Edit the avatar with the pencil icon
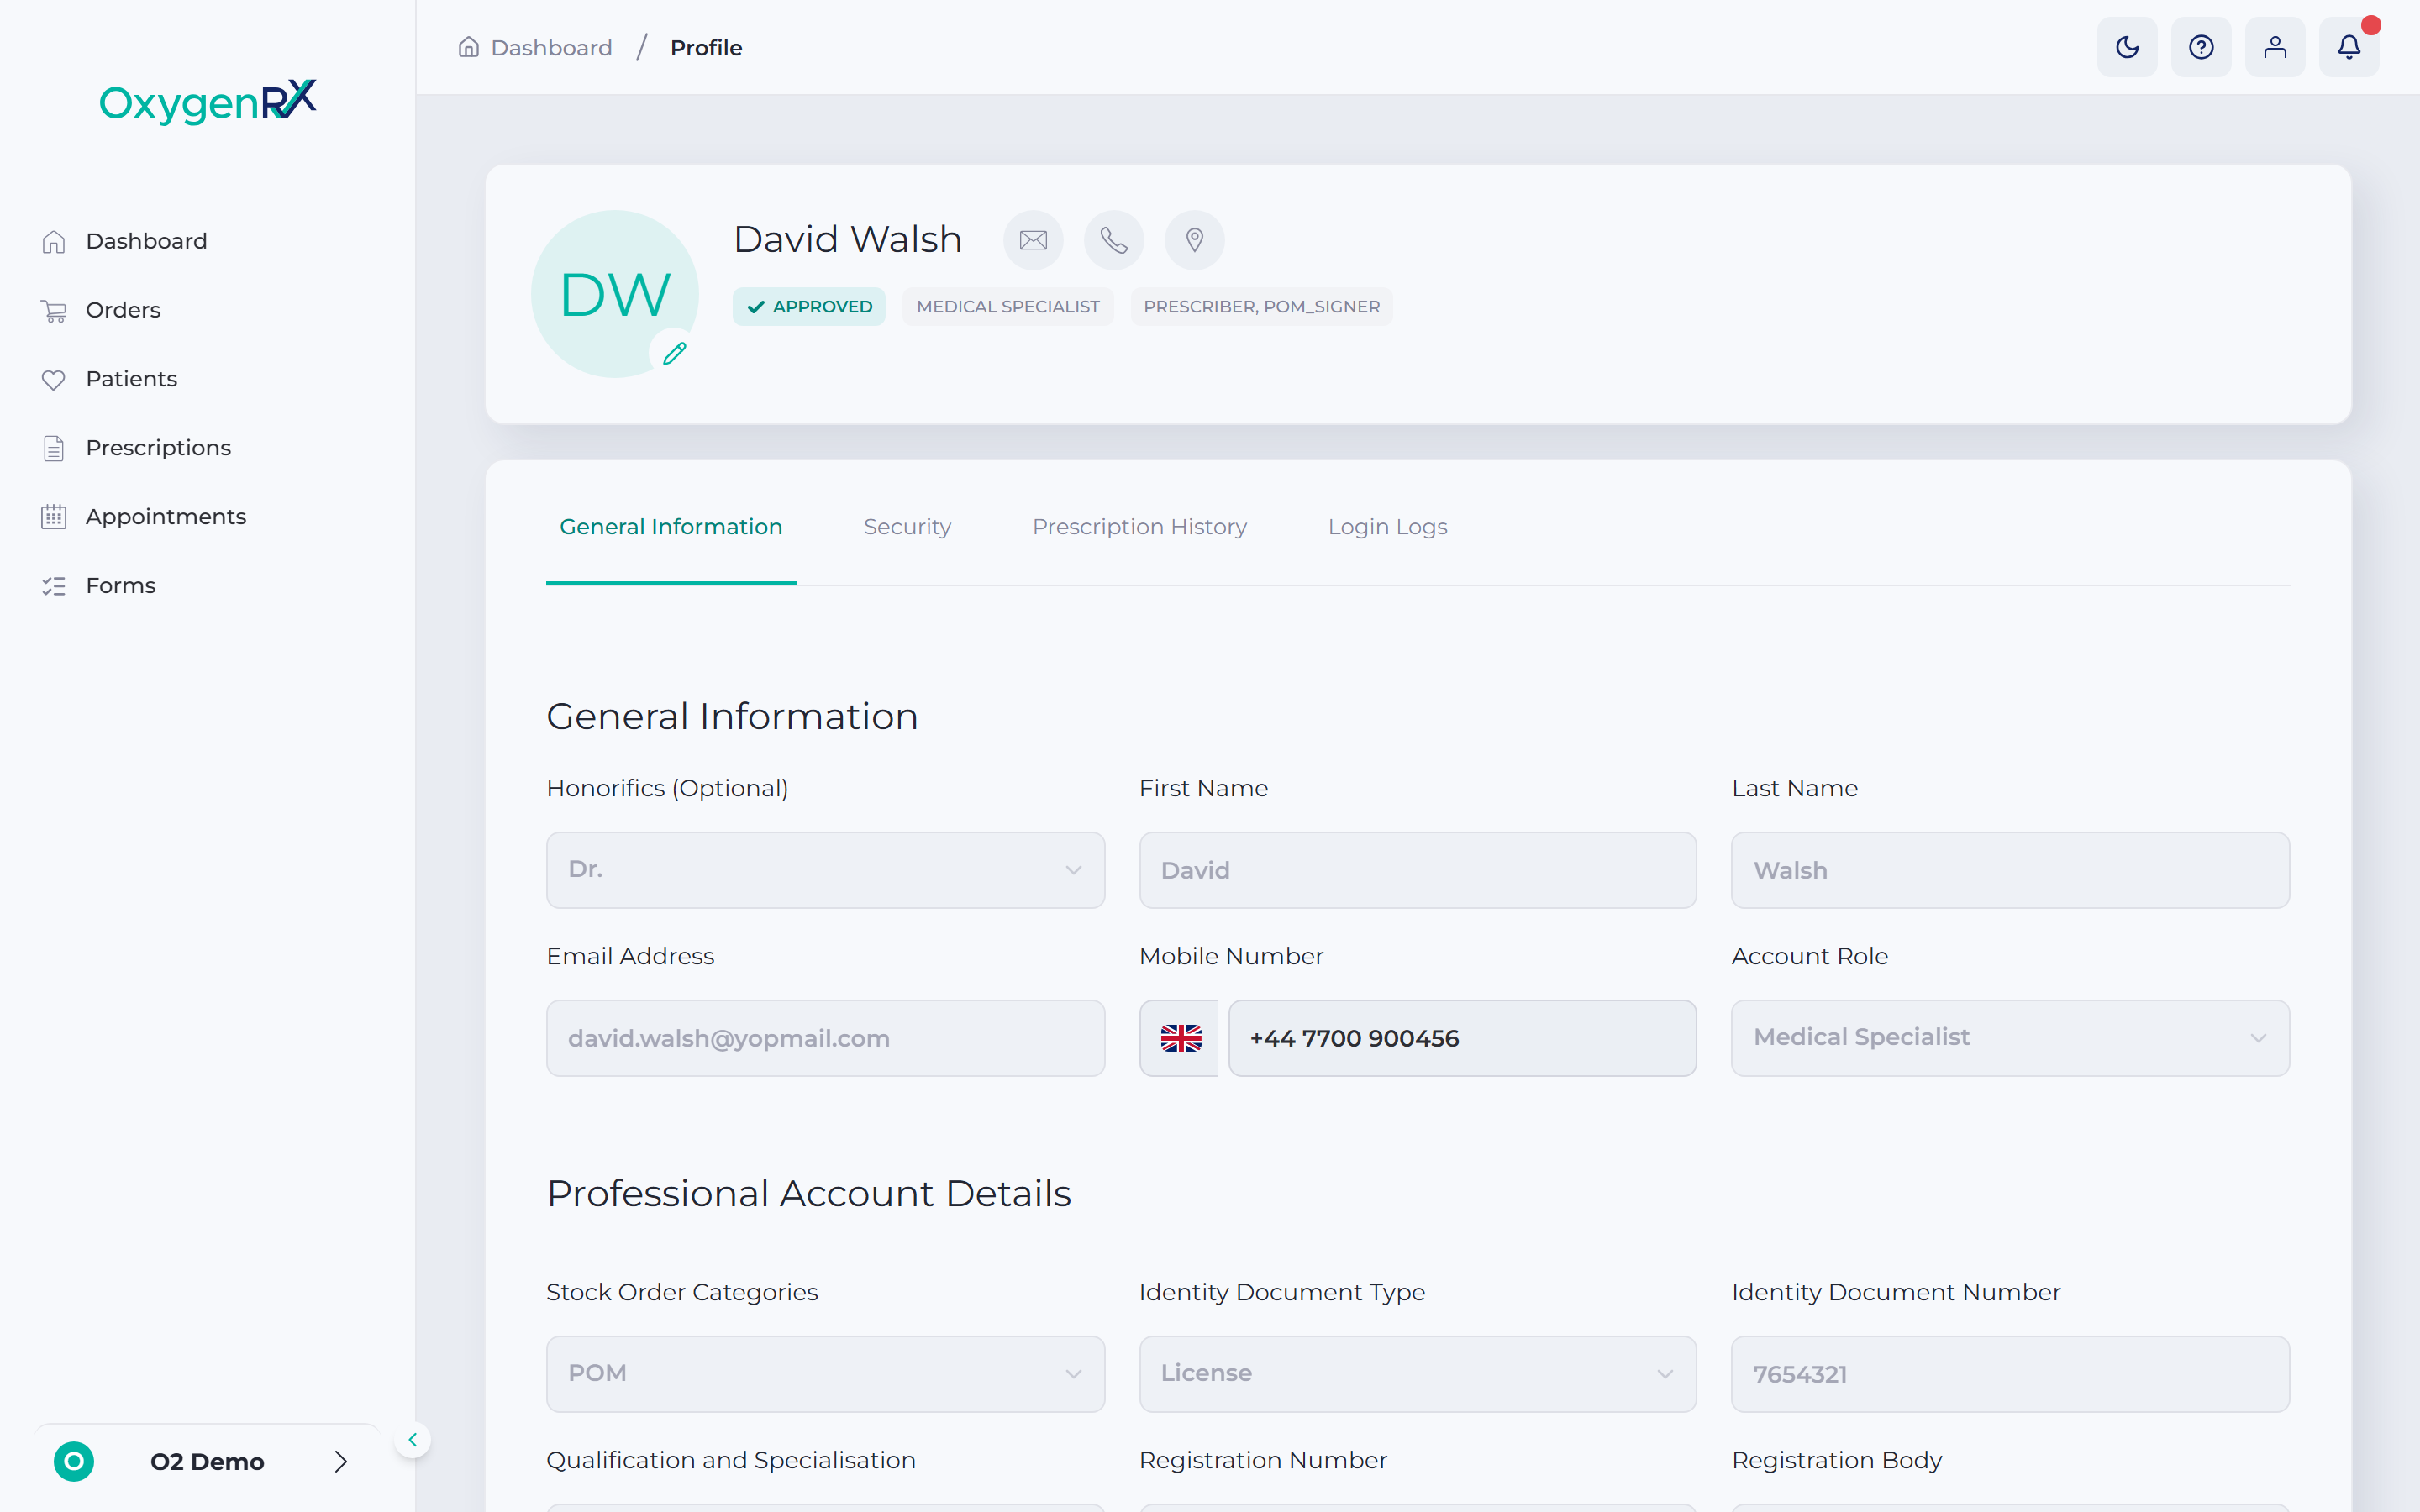This screenshot has width=2420, height=1512. [674, 353]
